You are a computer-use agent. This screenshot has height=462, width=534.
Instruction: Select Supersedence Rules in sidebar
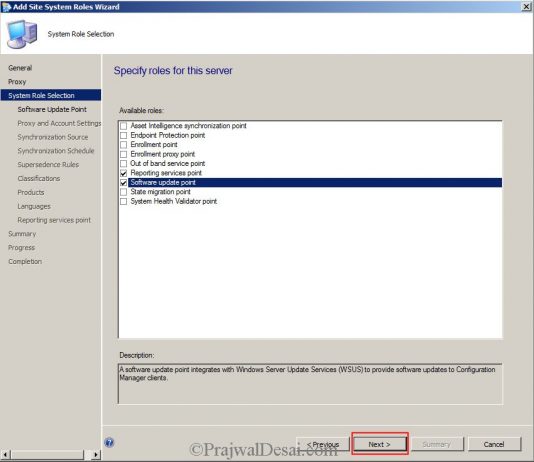tap(48, 164)
